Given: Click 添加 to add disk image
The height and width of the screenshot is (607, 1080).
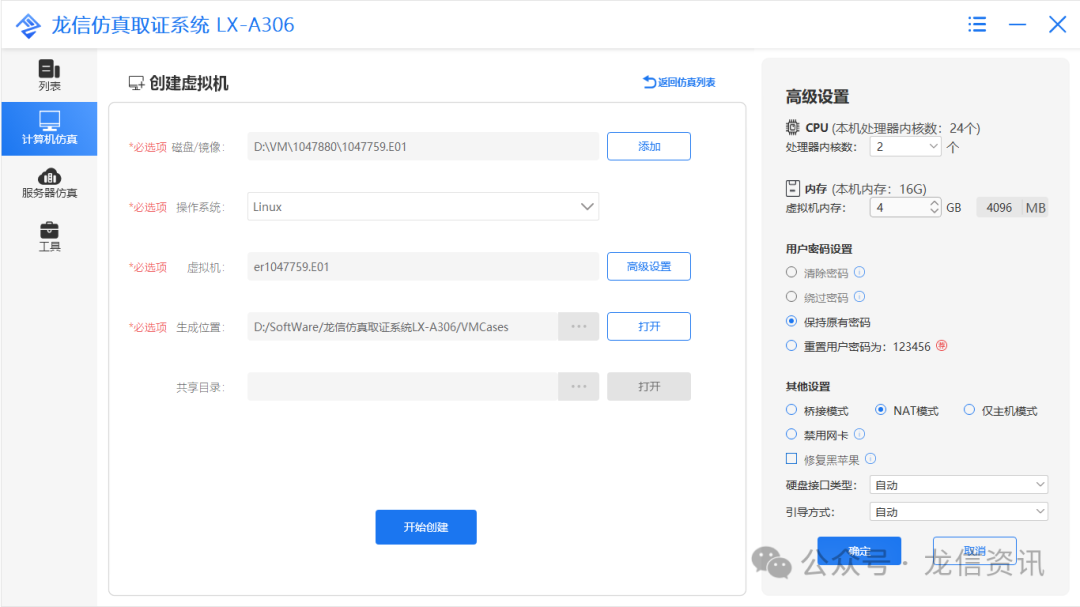Looking at the screenshot, I should [649, 146].
